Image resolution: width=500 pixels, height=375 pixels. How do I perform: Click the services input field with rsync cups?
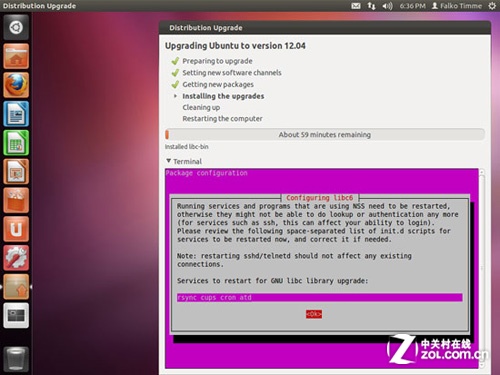point(319,297)
